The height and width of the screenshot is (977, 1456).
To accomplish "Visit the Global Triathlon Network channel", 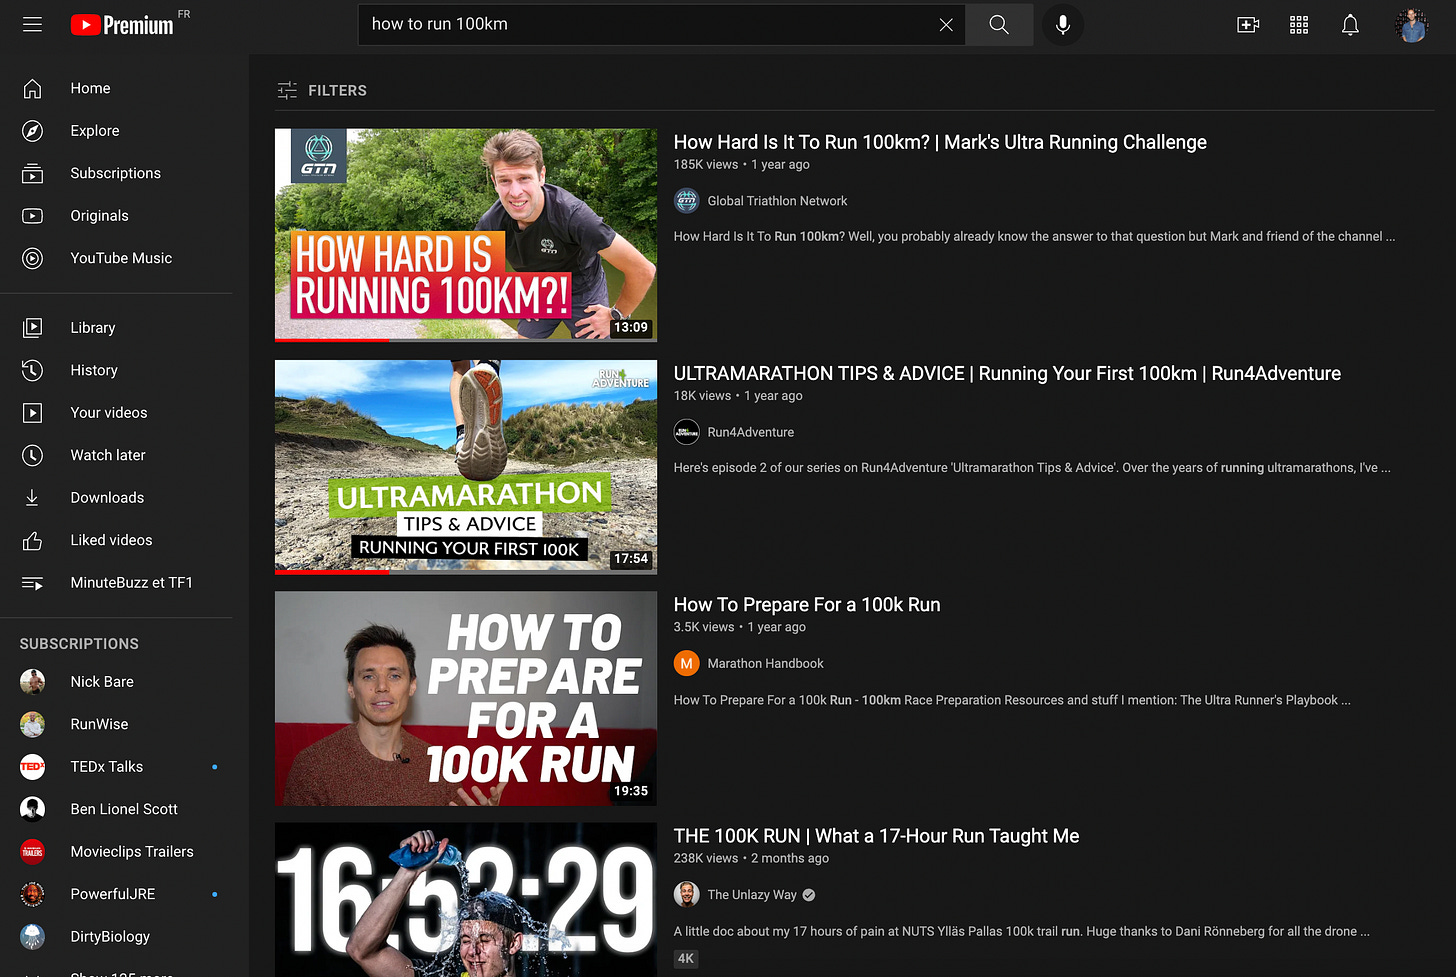I will (x=777, y=201).
